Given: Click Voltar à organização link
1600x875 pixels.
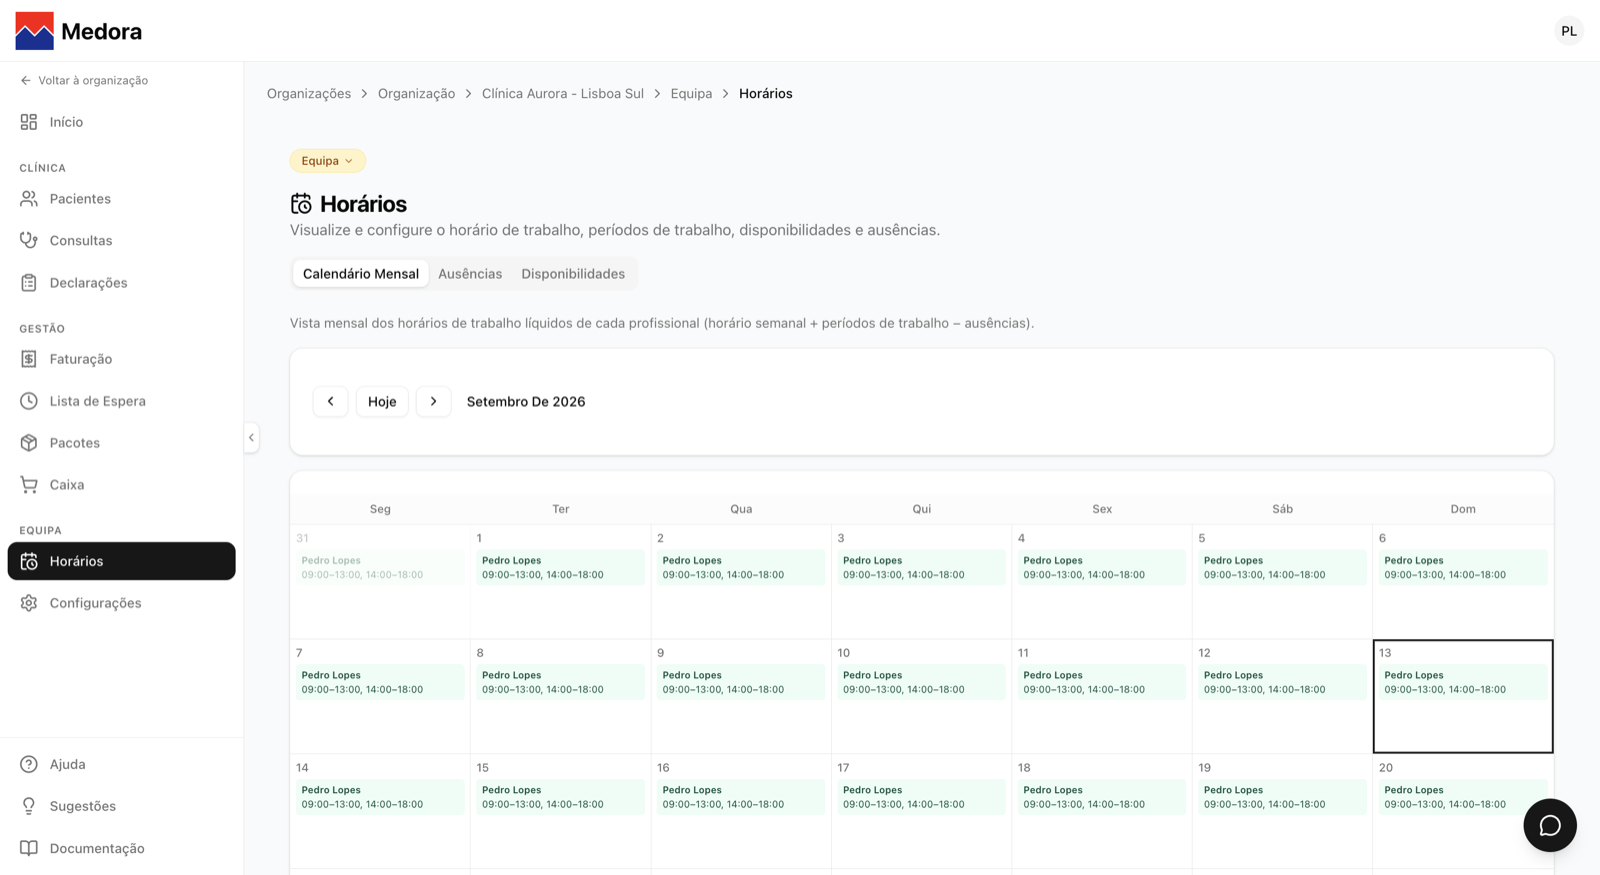Looking at the screenshot, I should [84, 80].
